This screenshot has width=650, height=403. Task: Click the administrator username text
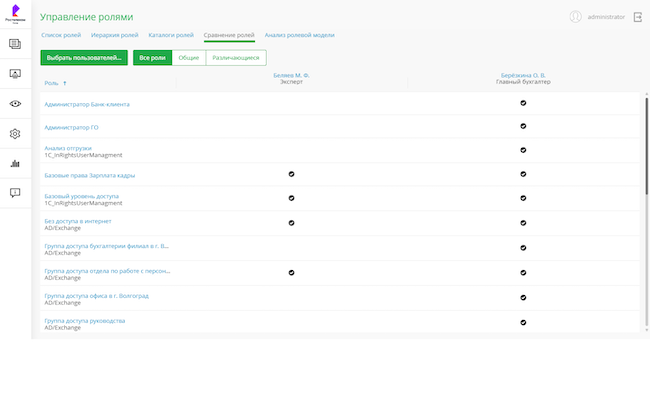(606, 17)
